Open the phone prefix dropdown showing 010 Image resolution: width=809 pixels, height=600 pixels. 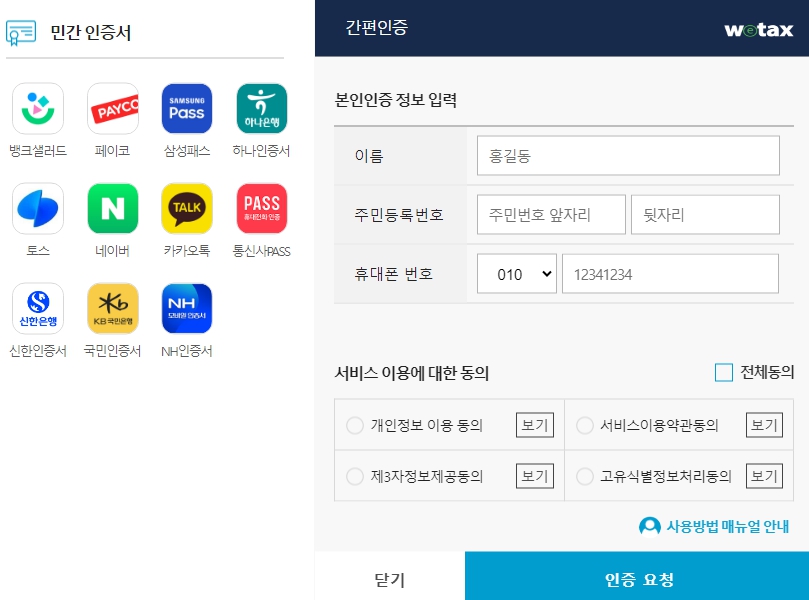point(516,273)
